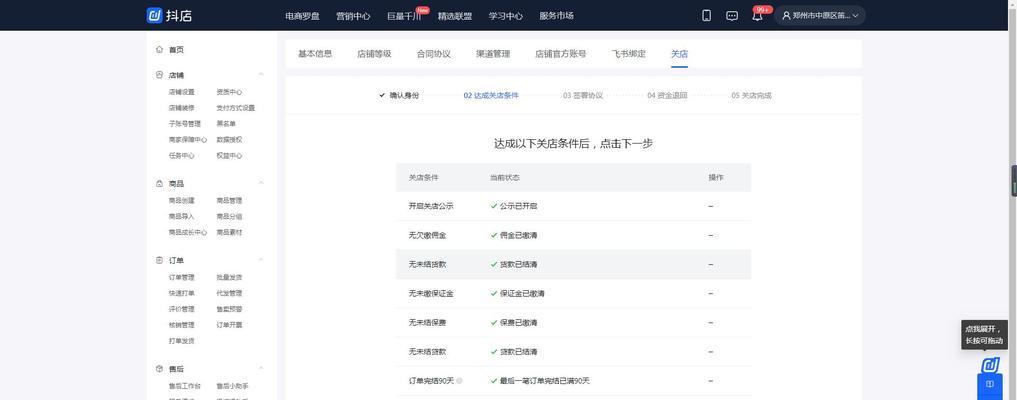Open the message chat icon in header
The height and width of the screenshot is (400, 1017).
point(732,16)
